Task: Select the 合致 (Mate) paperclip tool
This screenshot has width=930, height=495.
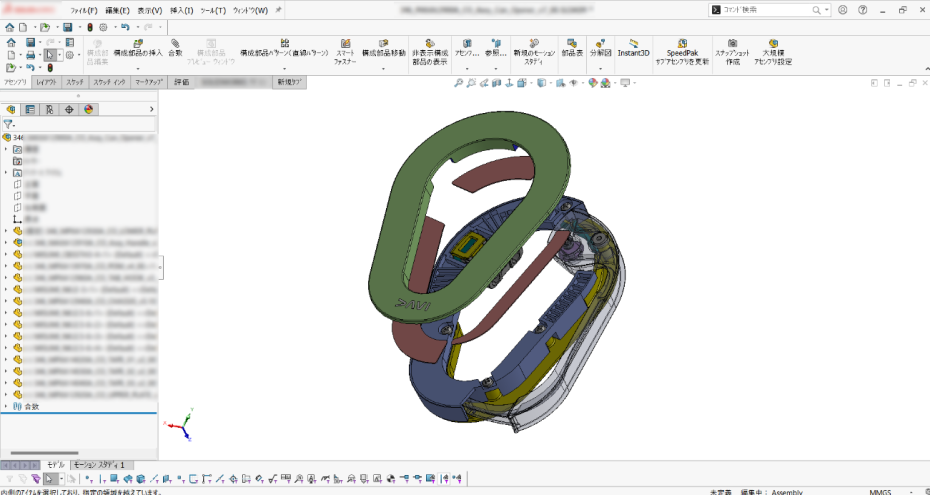Action: (x=175, y=49)
